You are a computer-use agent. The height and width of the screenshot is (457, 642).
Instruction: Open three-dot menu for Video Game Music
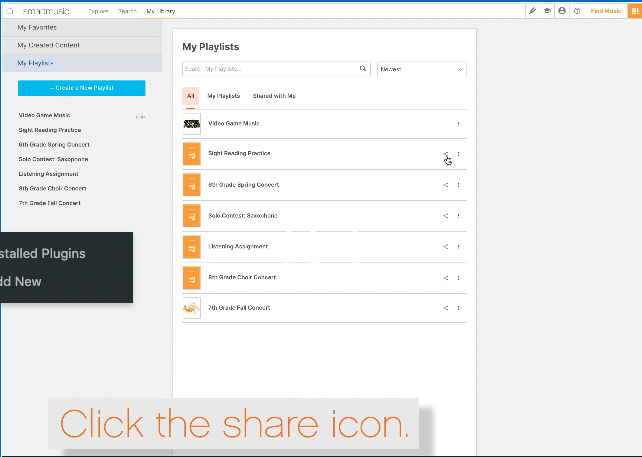coord(458,124)
